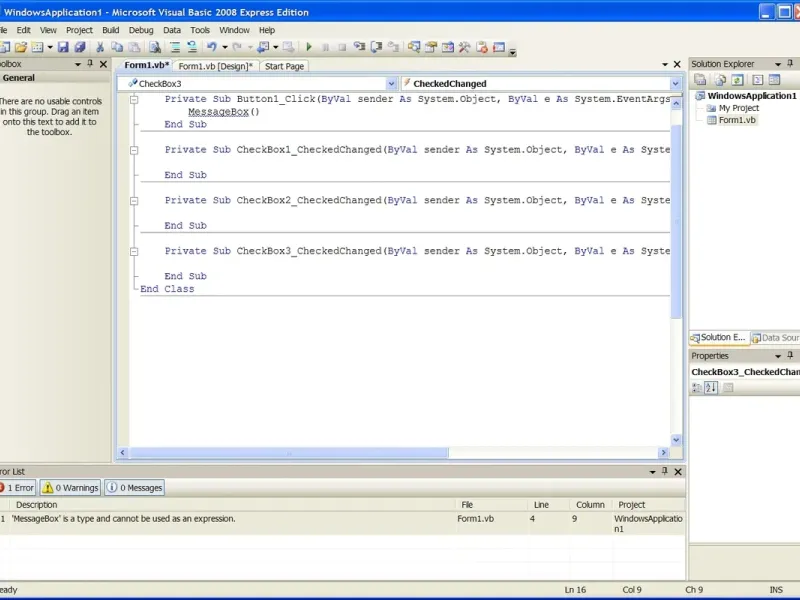Click the Undo arrow icon
Image resolution: width=800 pixels, height=600 pixels.
coord(211,47)
